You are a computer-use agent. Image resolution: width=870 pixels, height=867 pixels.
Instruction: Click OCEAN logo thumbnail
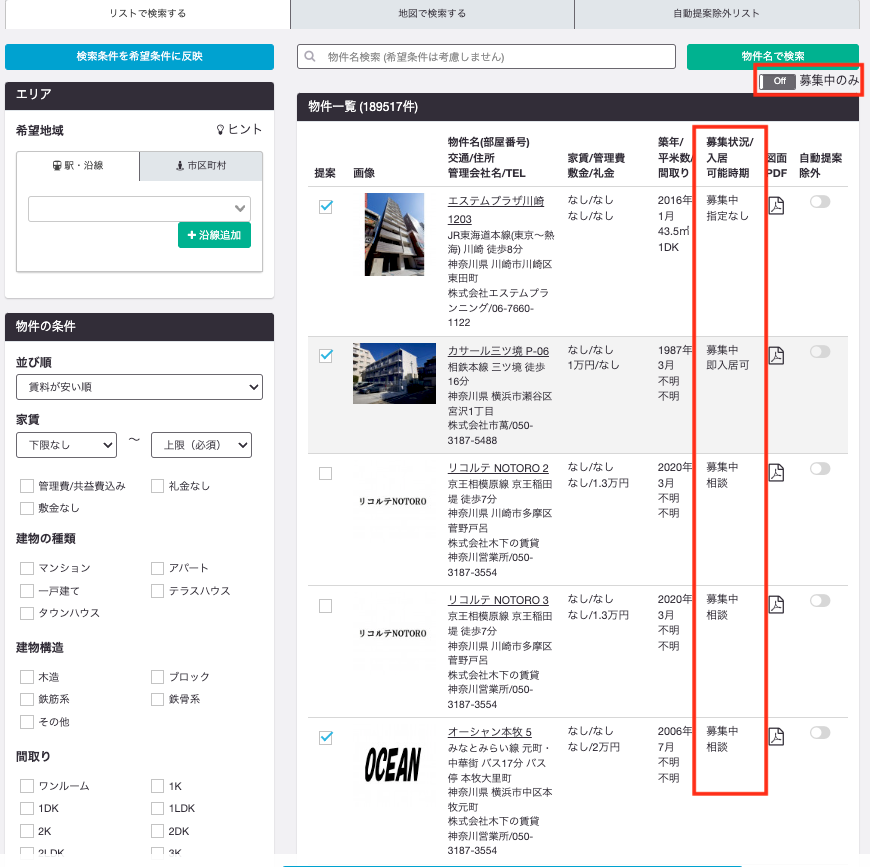(x=393, y=765)
